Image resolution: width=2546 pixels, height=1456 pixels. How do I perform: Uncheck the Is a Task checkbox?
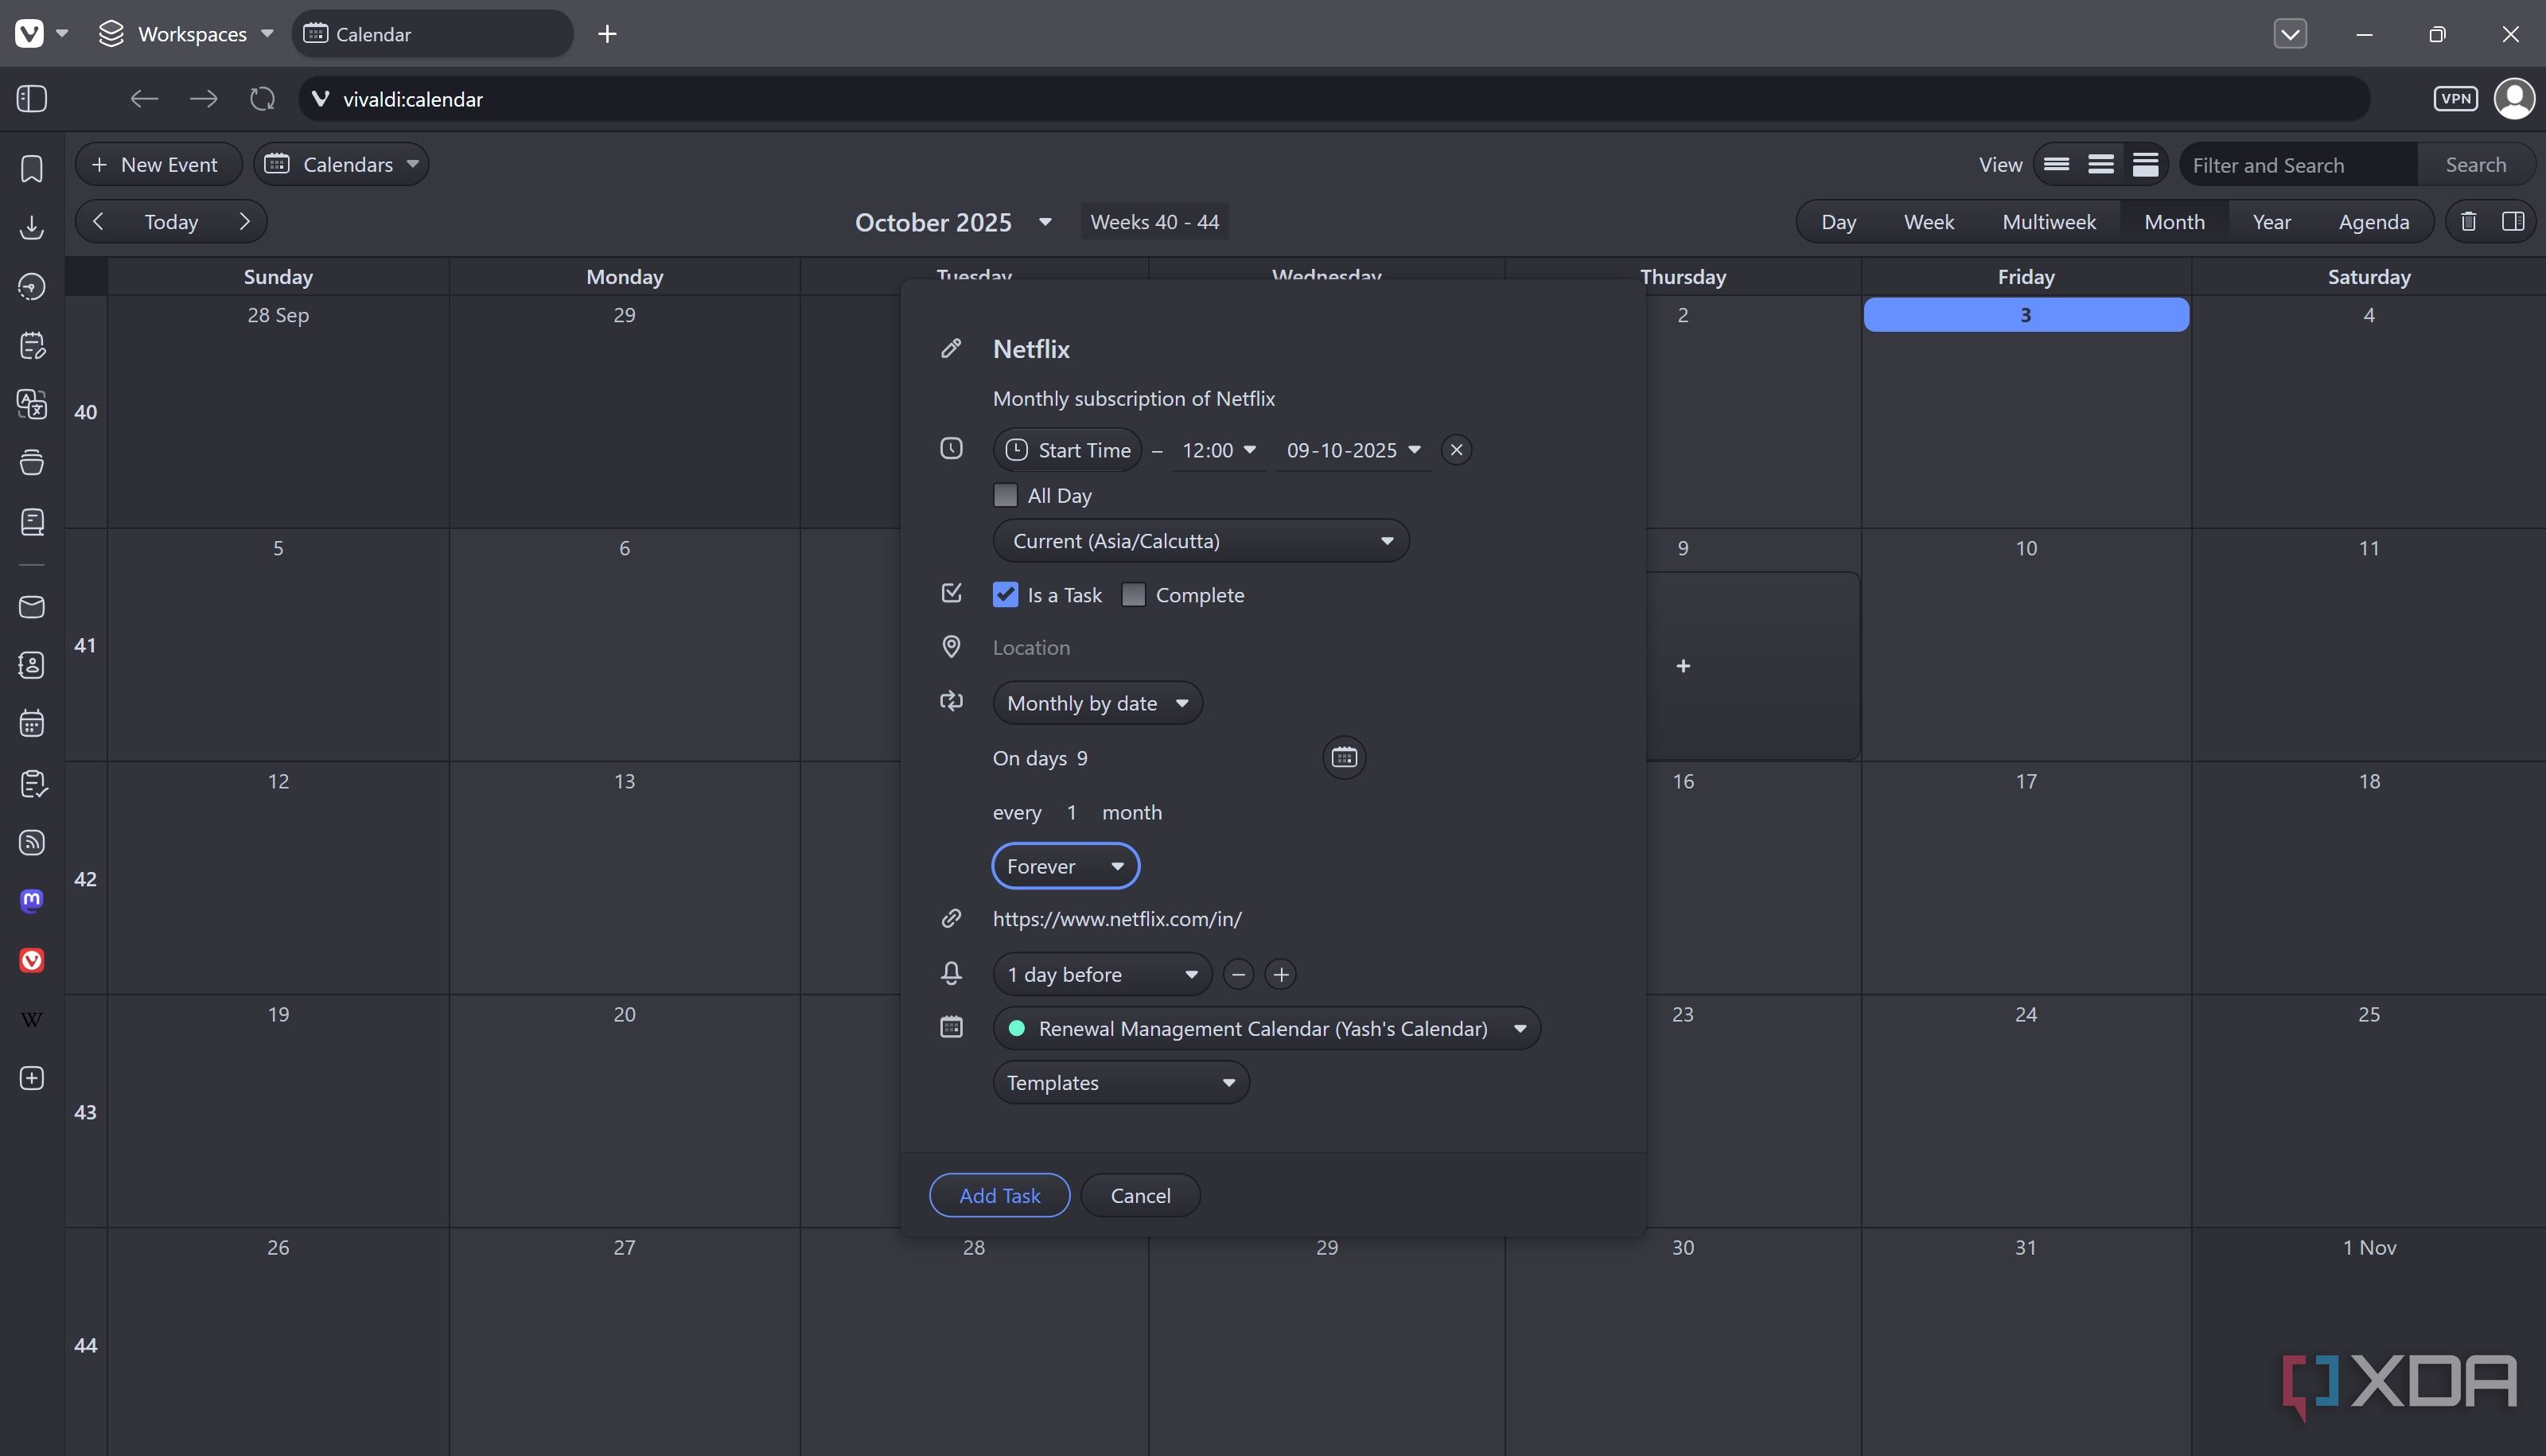pos(1005,595)
